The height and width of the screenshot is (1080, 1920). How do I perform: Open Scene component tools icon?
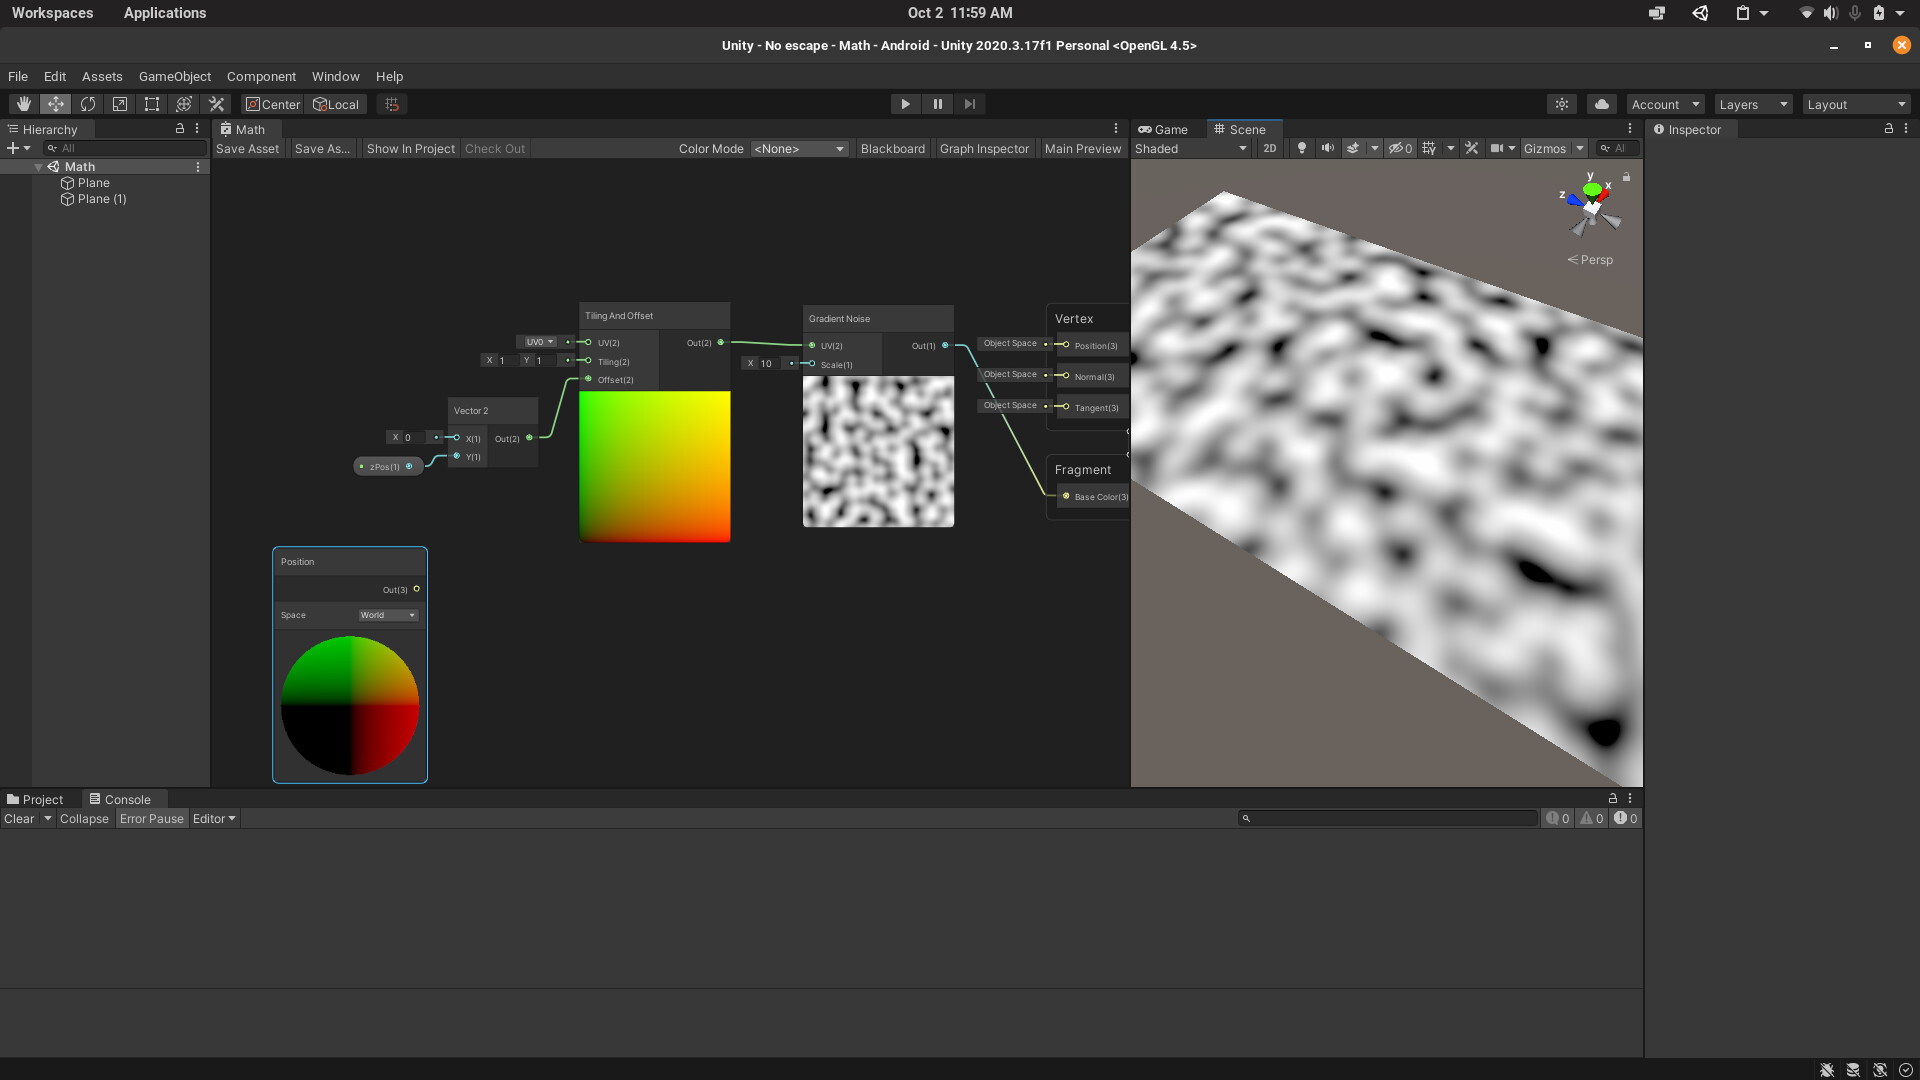[1471, 148]
